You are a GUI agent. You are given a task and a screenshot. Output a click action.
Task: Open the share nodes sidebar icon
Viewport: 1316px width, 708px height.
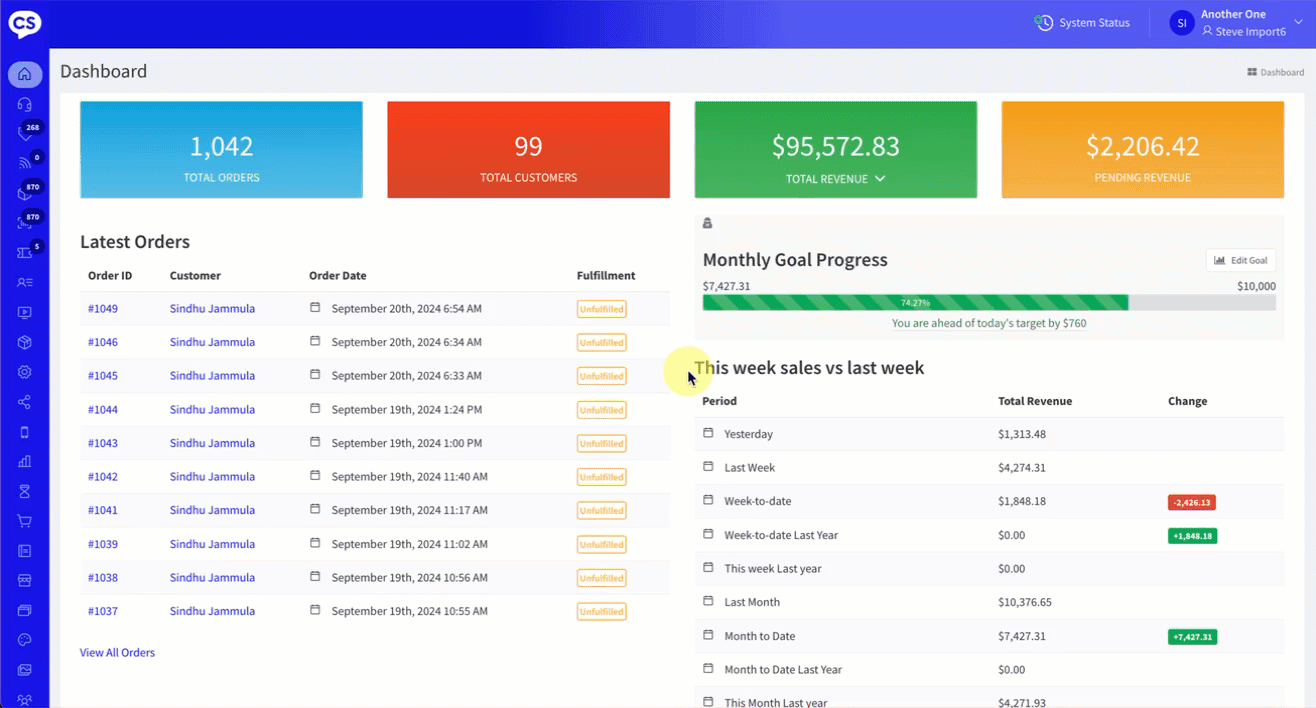pos(24,402)
